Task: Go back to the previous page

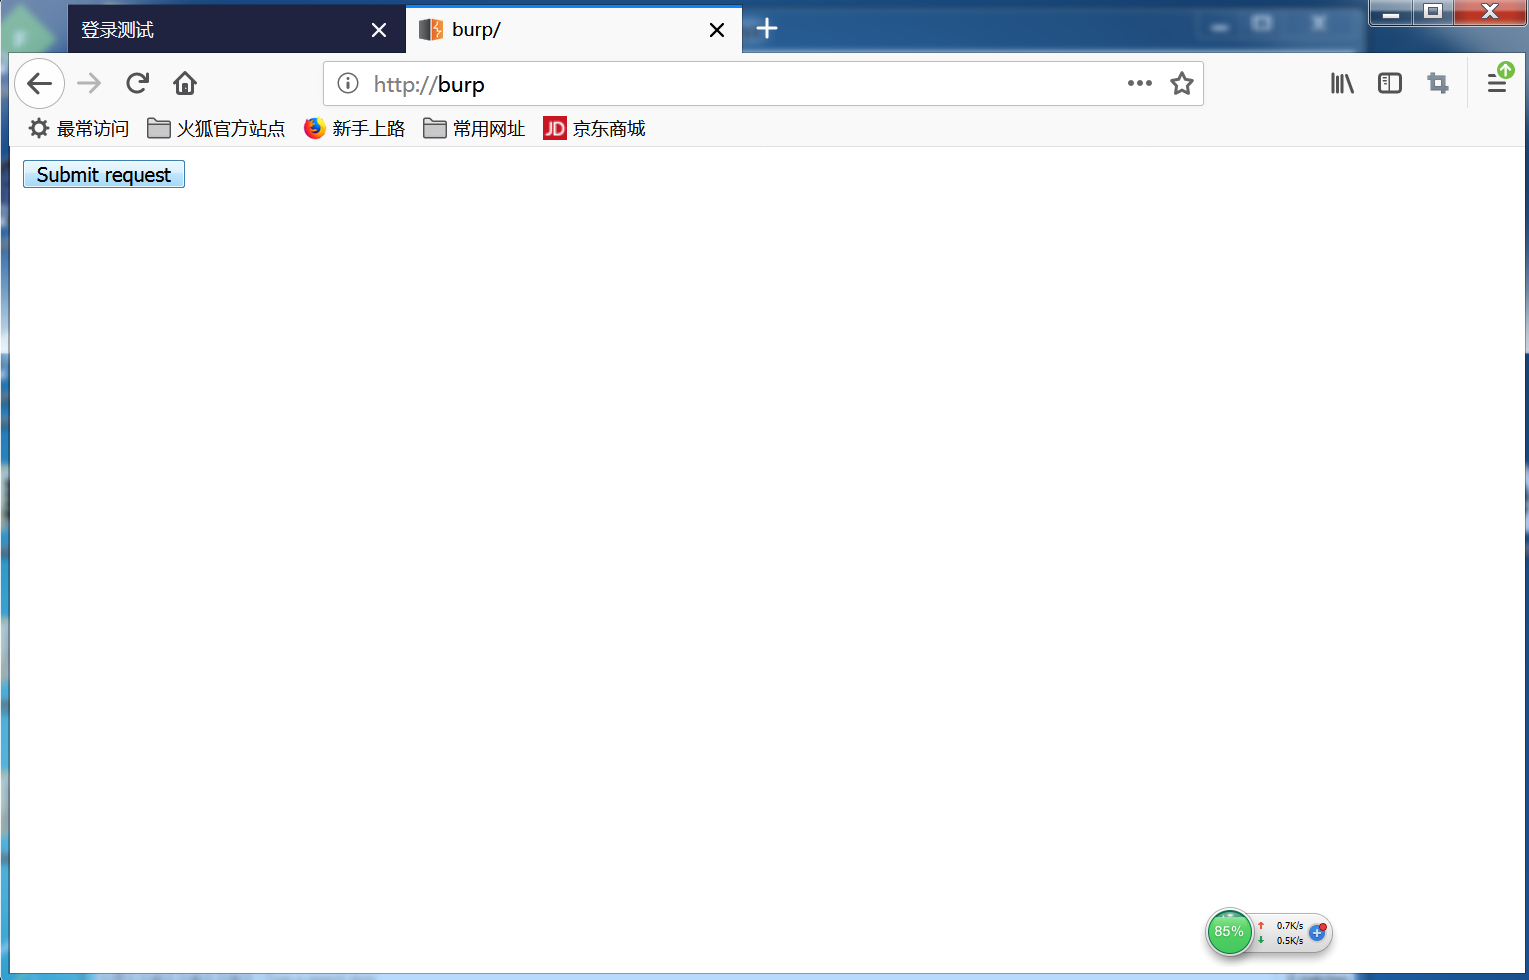Action: [x=40, y=84]
